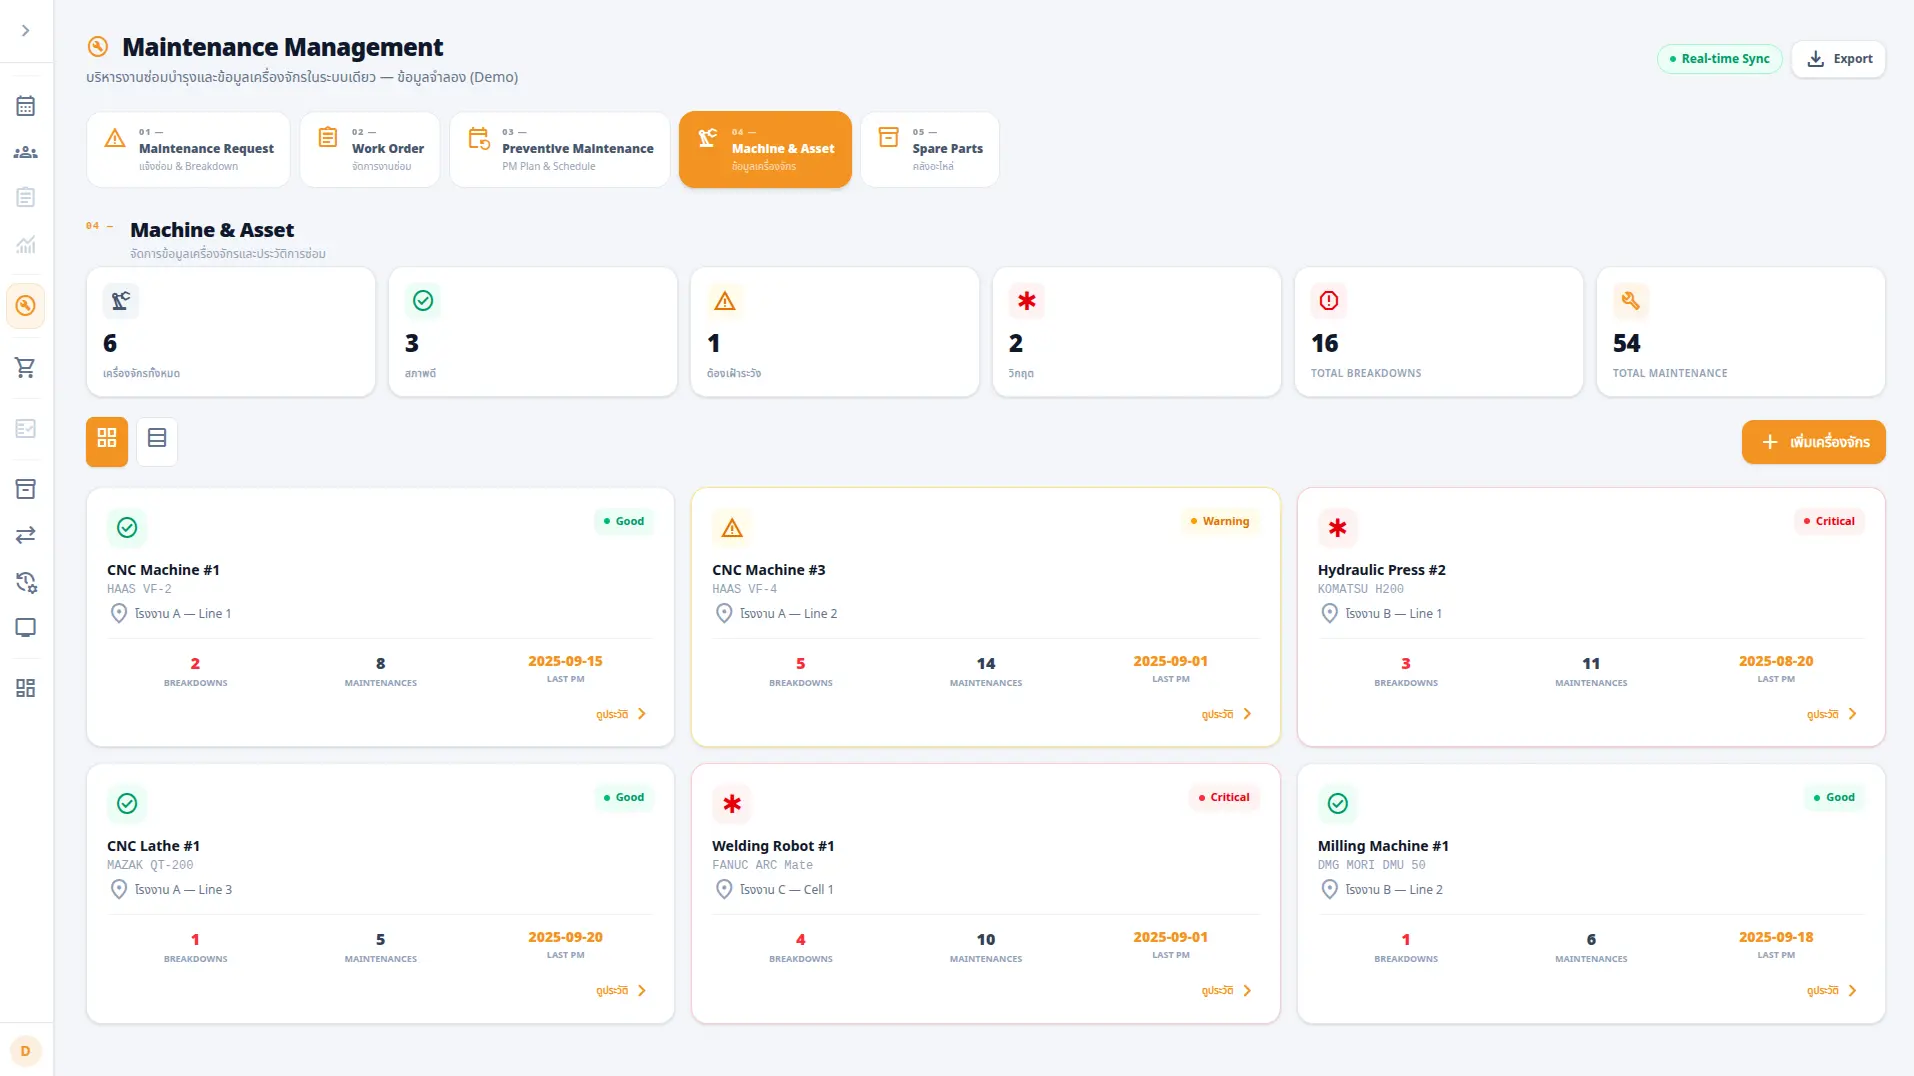Select the maintenance wrench icon in sidebar
The width and height of the screenshot is (1914, 1076).
[x=26, y=306]
